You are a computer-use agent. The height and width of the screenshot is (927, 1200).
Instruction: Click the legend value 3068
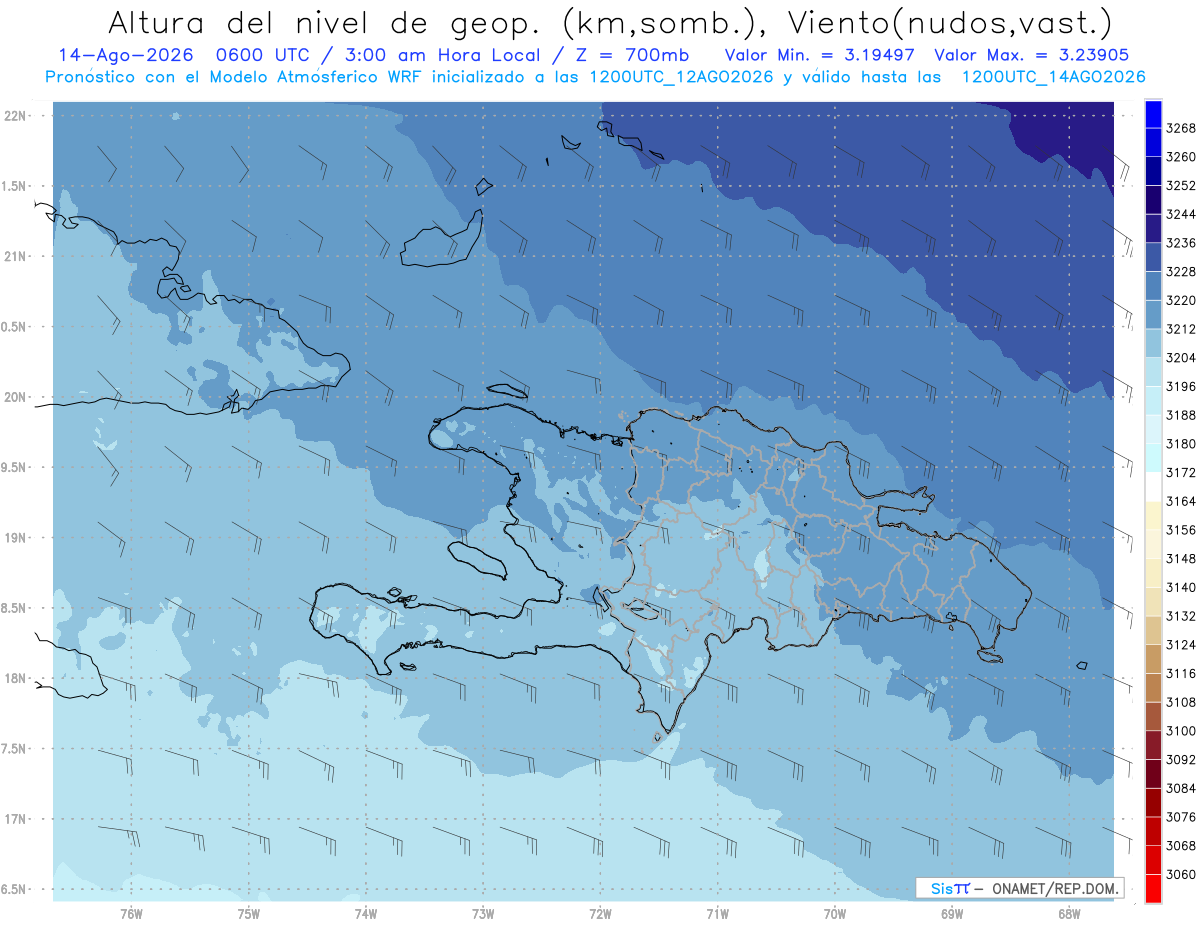(x=1180, y=845)
